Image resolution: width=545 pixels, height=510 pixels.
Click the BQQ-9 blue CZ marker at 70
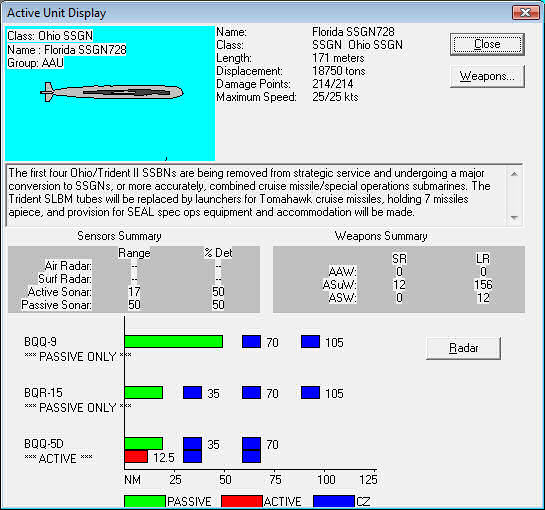click(x=251, y=341)
